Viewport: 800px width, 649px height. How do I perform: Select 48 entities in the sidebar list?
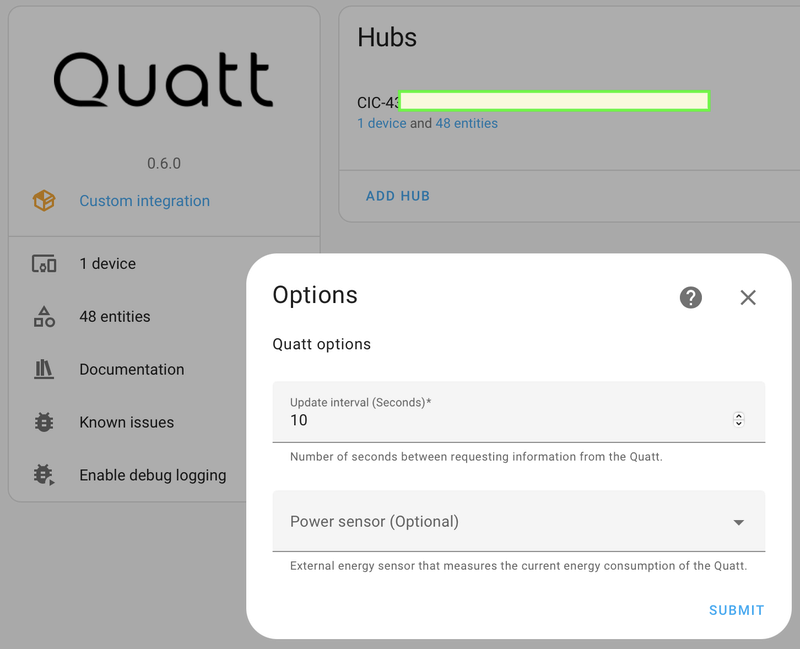coord(115,317)
